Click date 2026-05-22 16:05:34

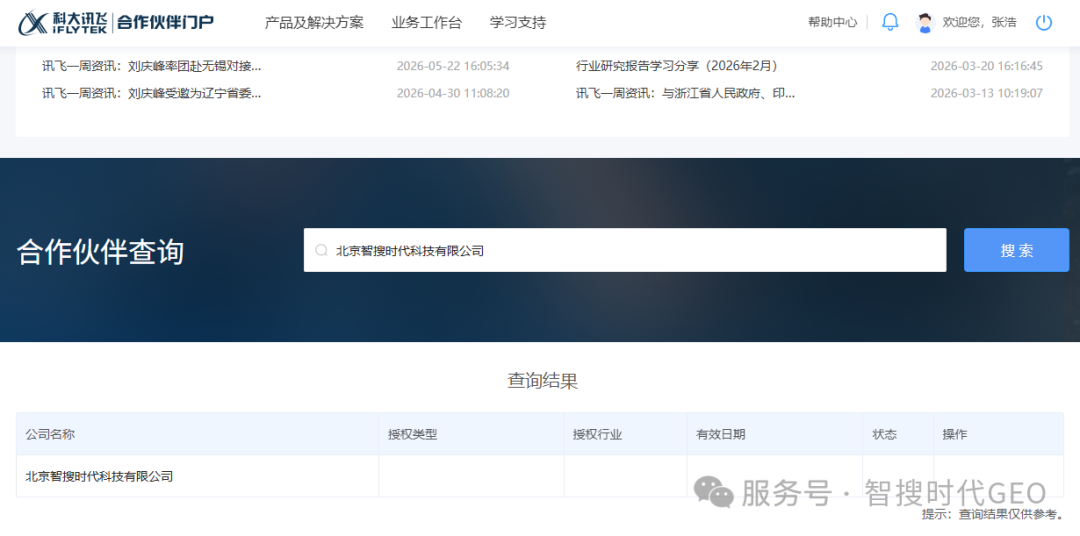453,66
